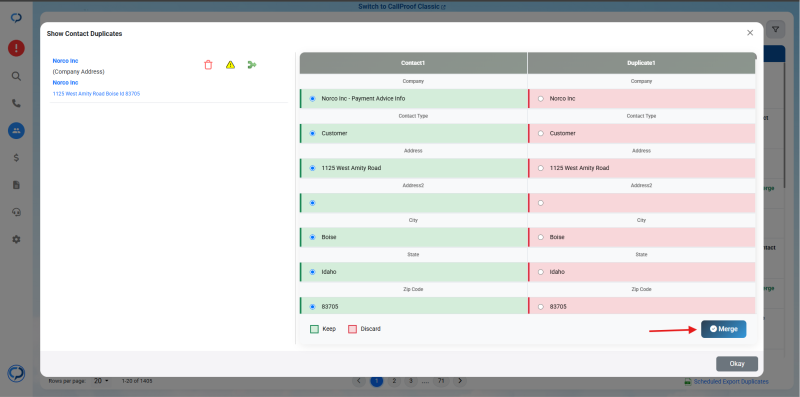The image size is (800, 397).
Task: Close the Show Contact Duplicates dialog
Action: pyautogui.click(x=750, y=33)
